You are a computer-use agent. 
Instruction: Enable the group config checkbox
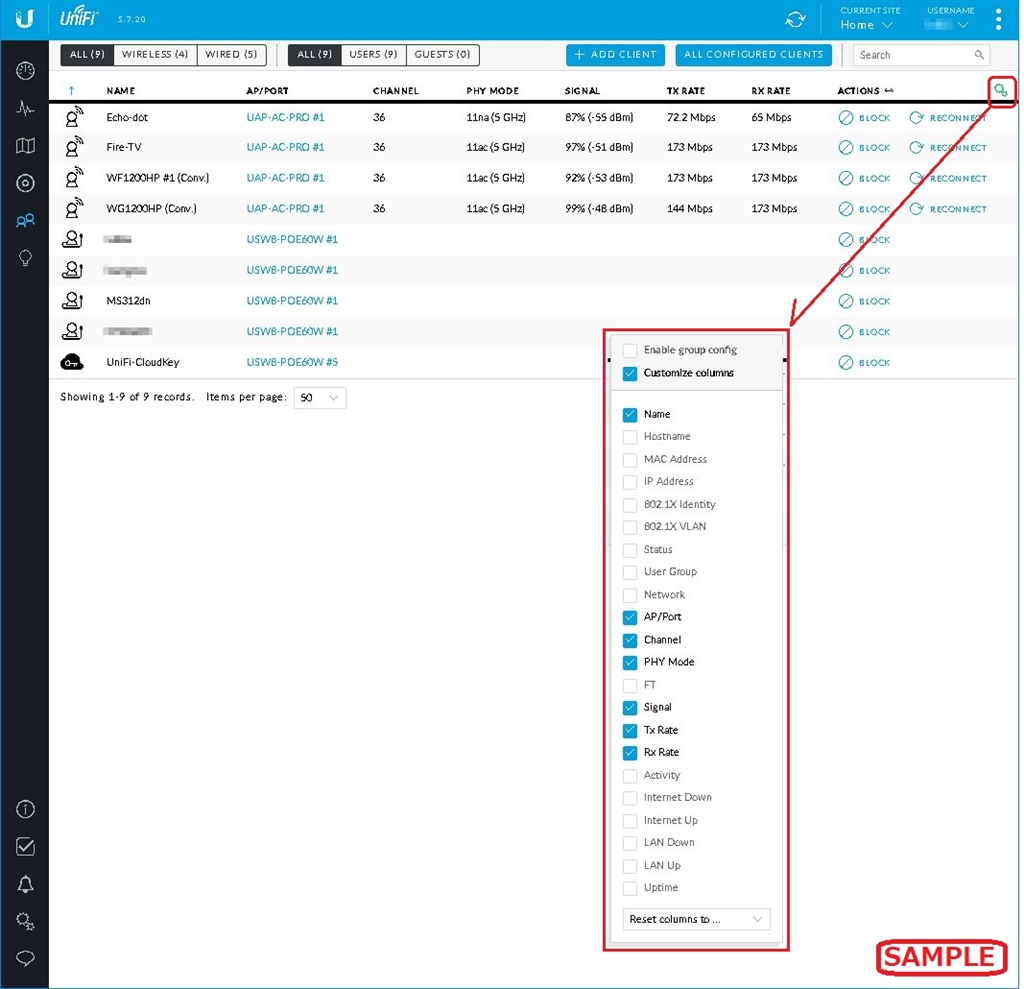(630, 350)
